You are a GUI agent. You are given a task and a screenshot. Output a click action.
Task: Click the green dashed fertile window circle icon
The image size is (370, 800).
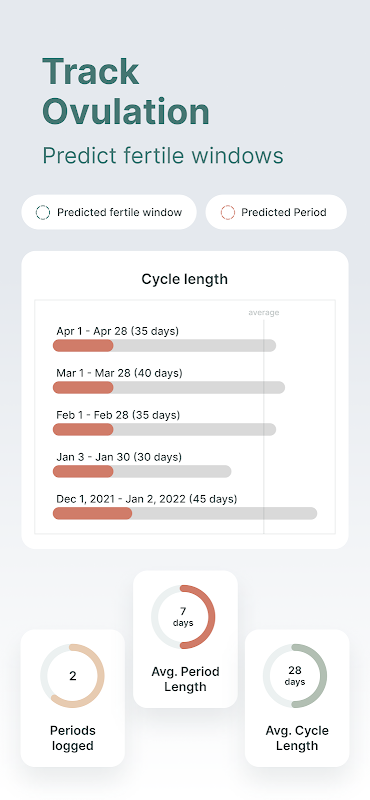click(x=43, y=212)
